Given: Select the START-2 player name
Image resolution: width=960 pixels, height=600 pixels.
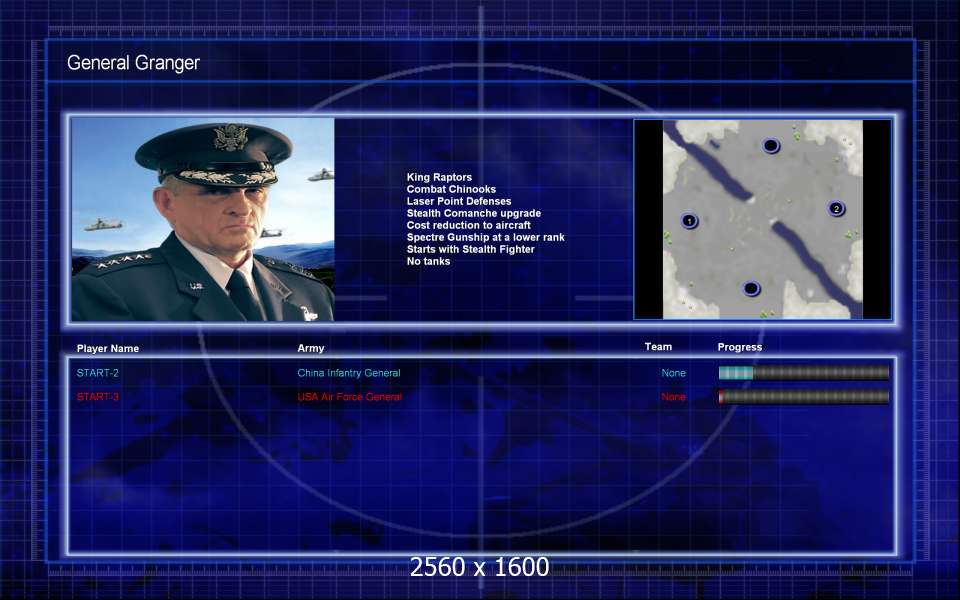Looking at the screenshot, I should pos(97,373).
